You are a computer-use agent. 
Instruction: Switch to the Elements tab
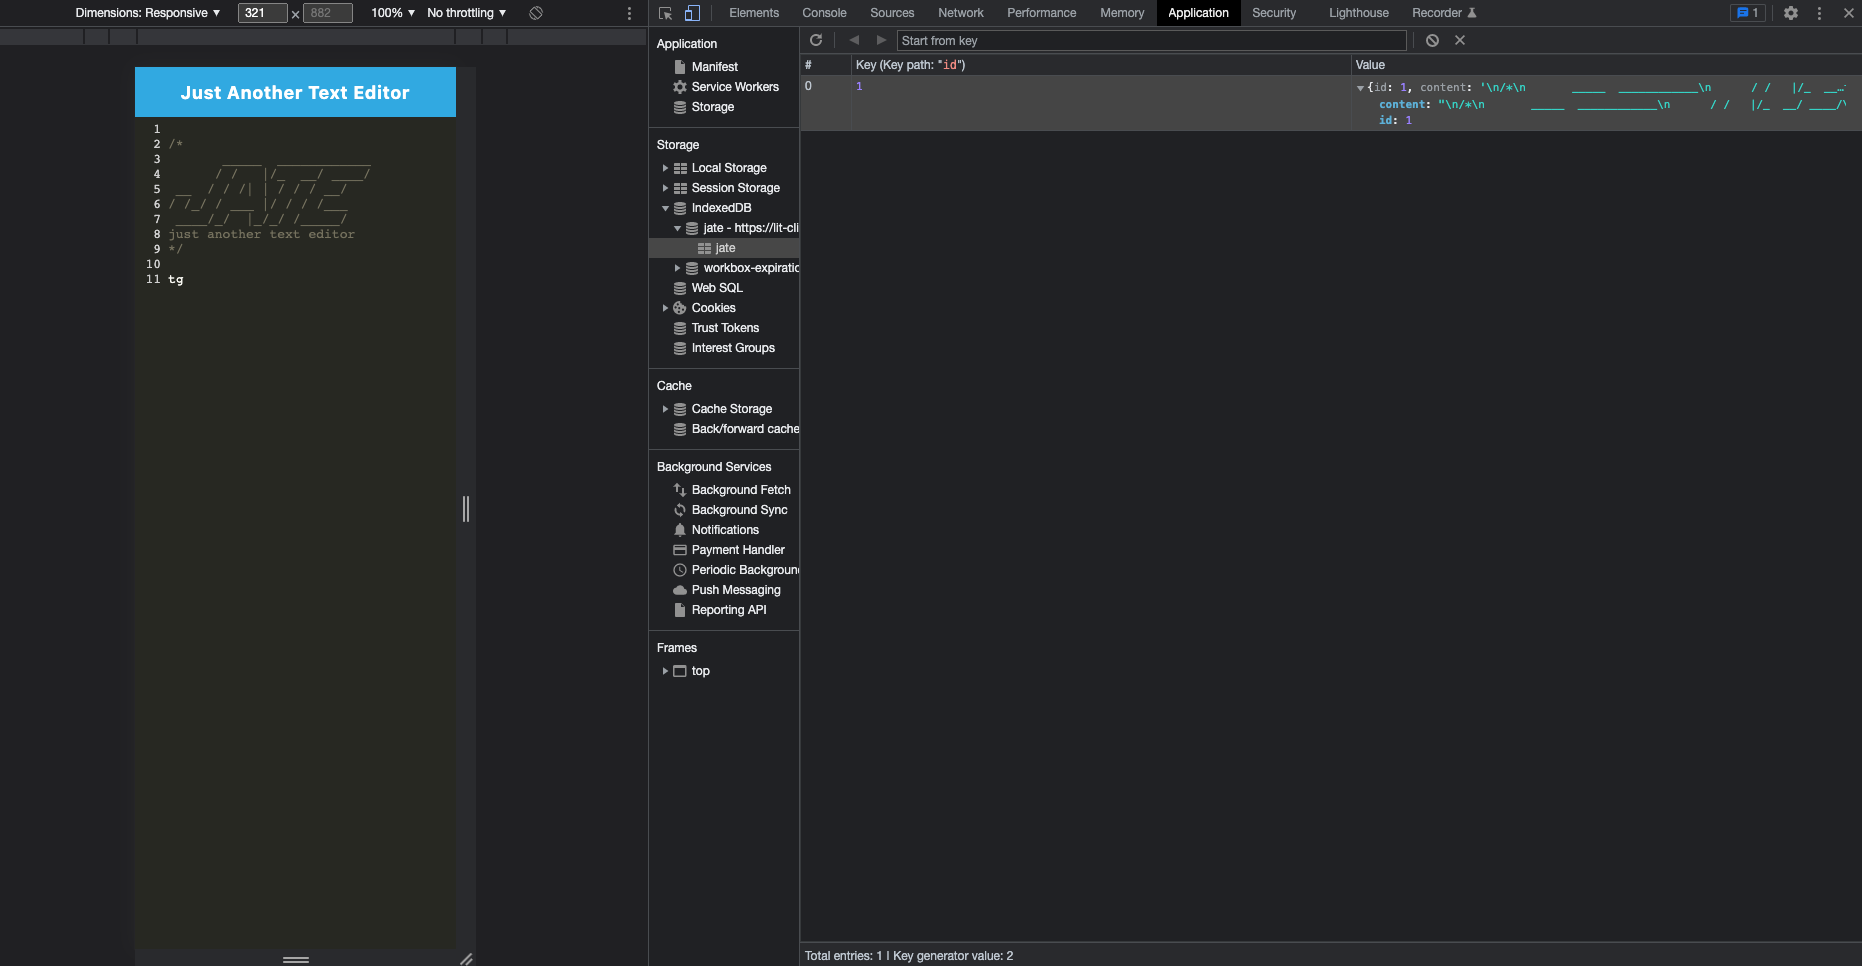click(x=754, y=13)
